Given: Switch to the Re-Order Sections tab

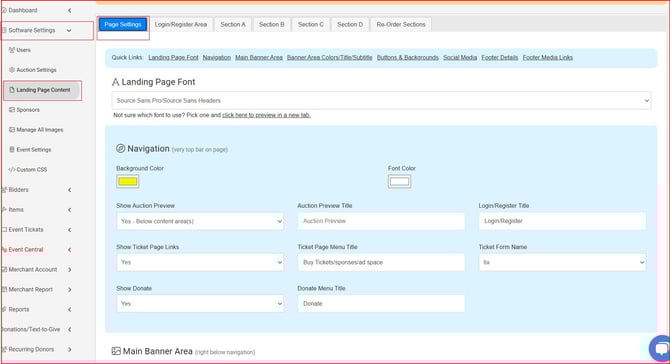Looking at the screenshot, I should point(401,24).
